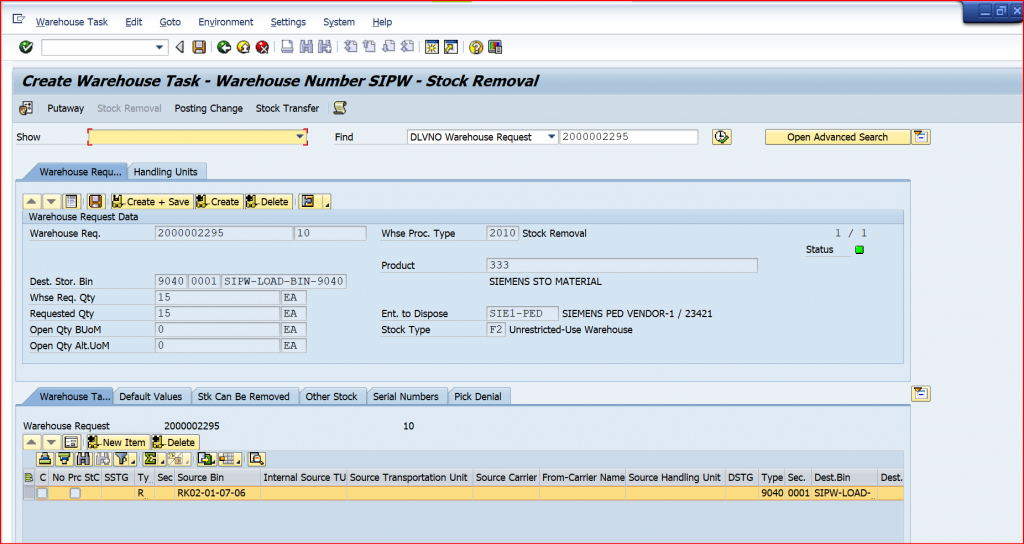Open the DLVNO Warehouse Request find dropdown

[x=551, y=136]
